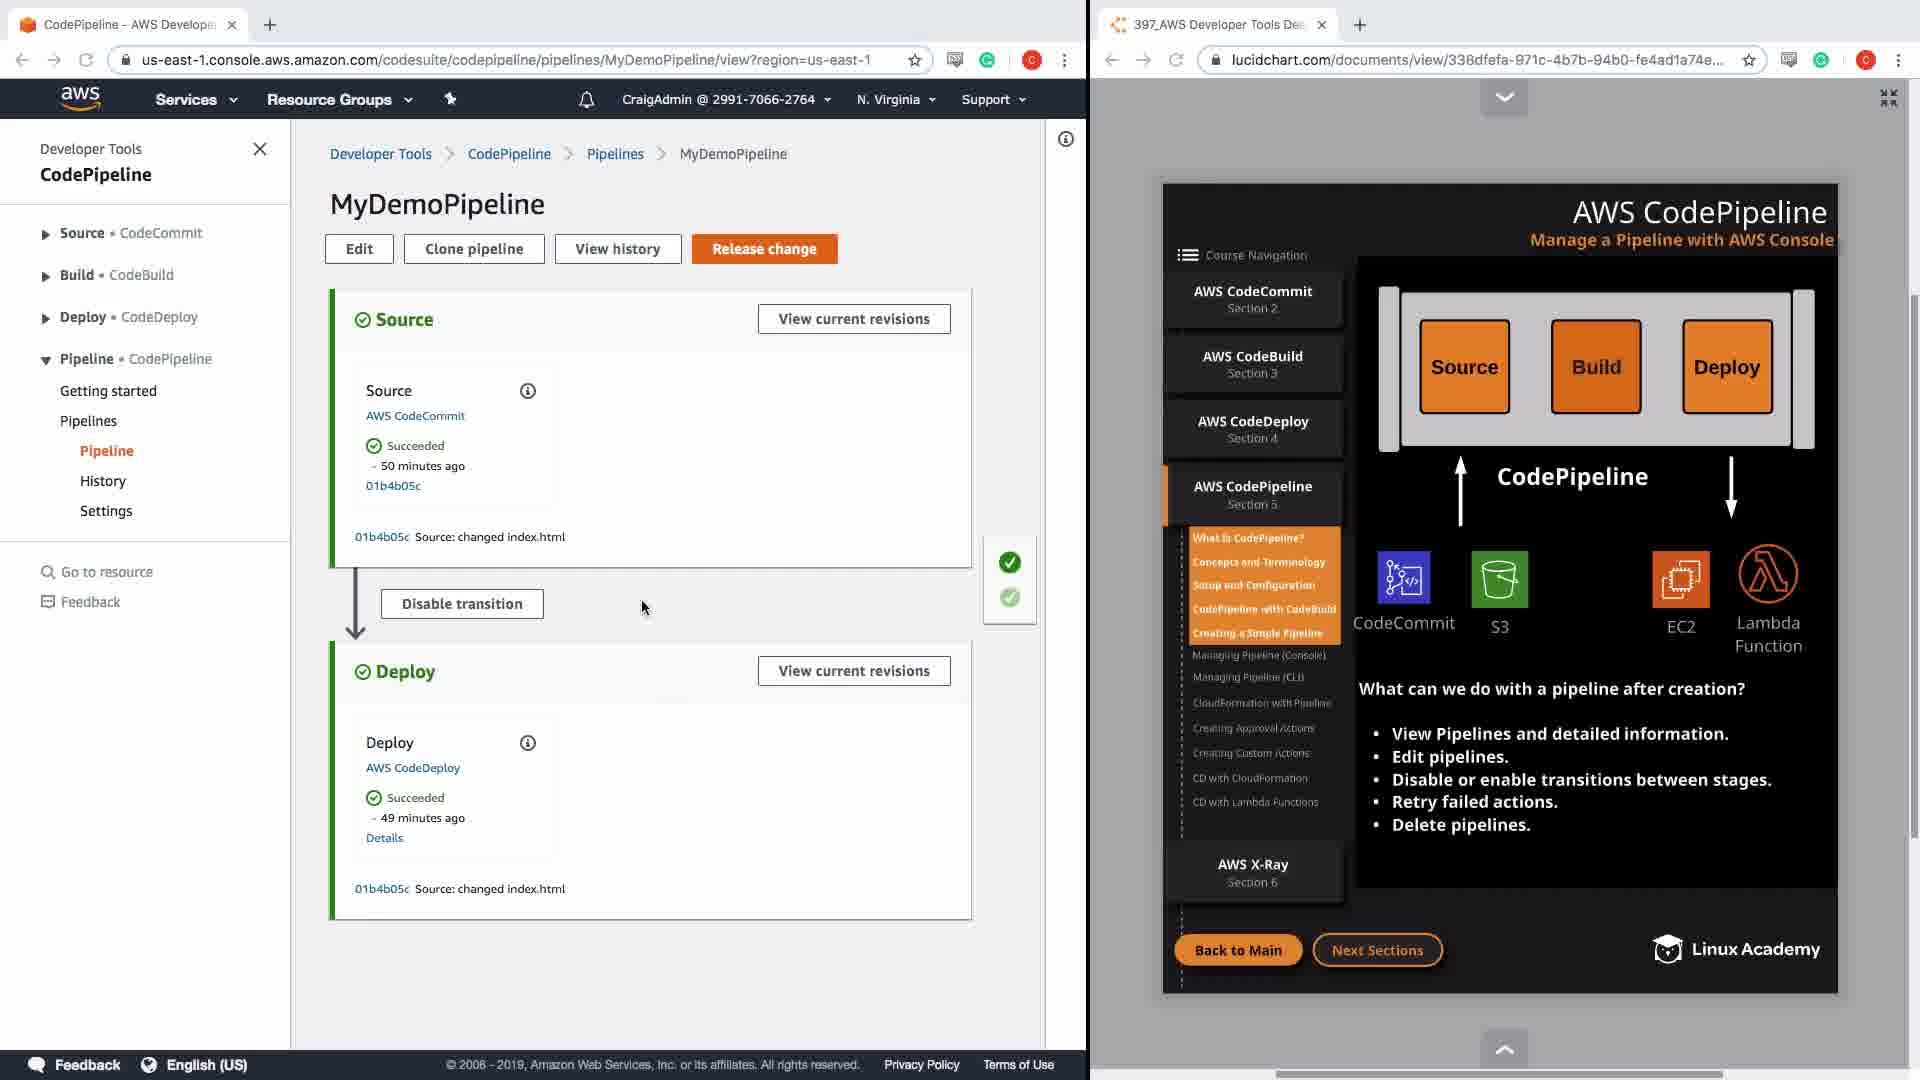Open Source action info icon
Image resolution: width=1920 pixels, height=1080 pixels.
(x=528, y=391)
